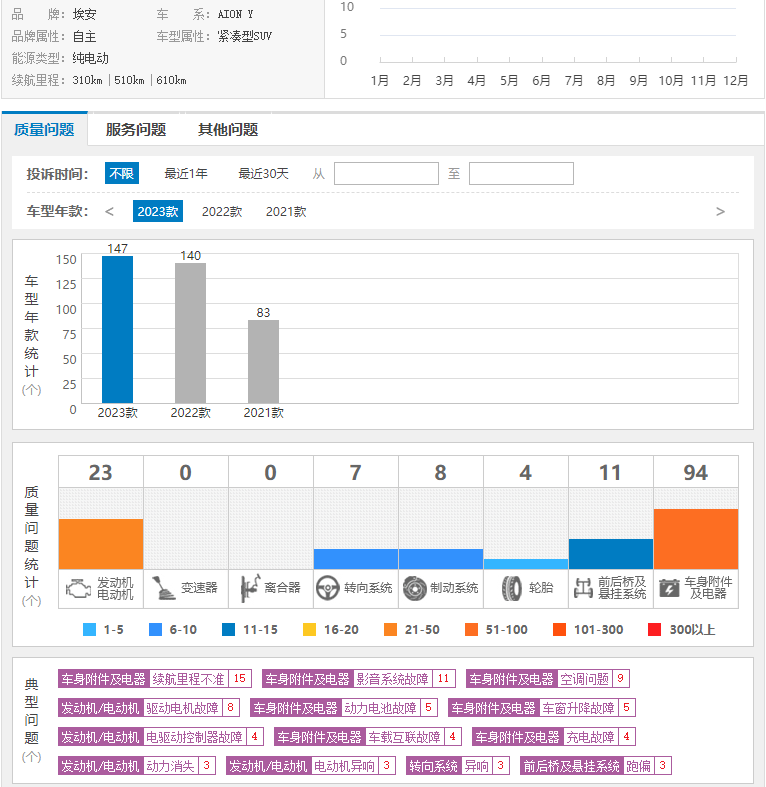Open the 其他问题 tab

tap(228, 130)
